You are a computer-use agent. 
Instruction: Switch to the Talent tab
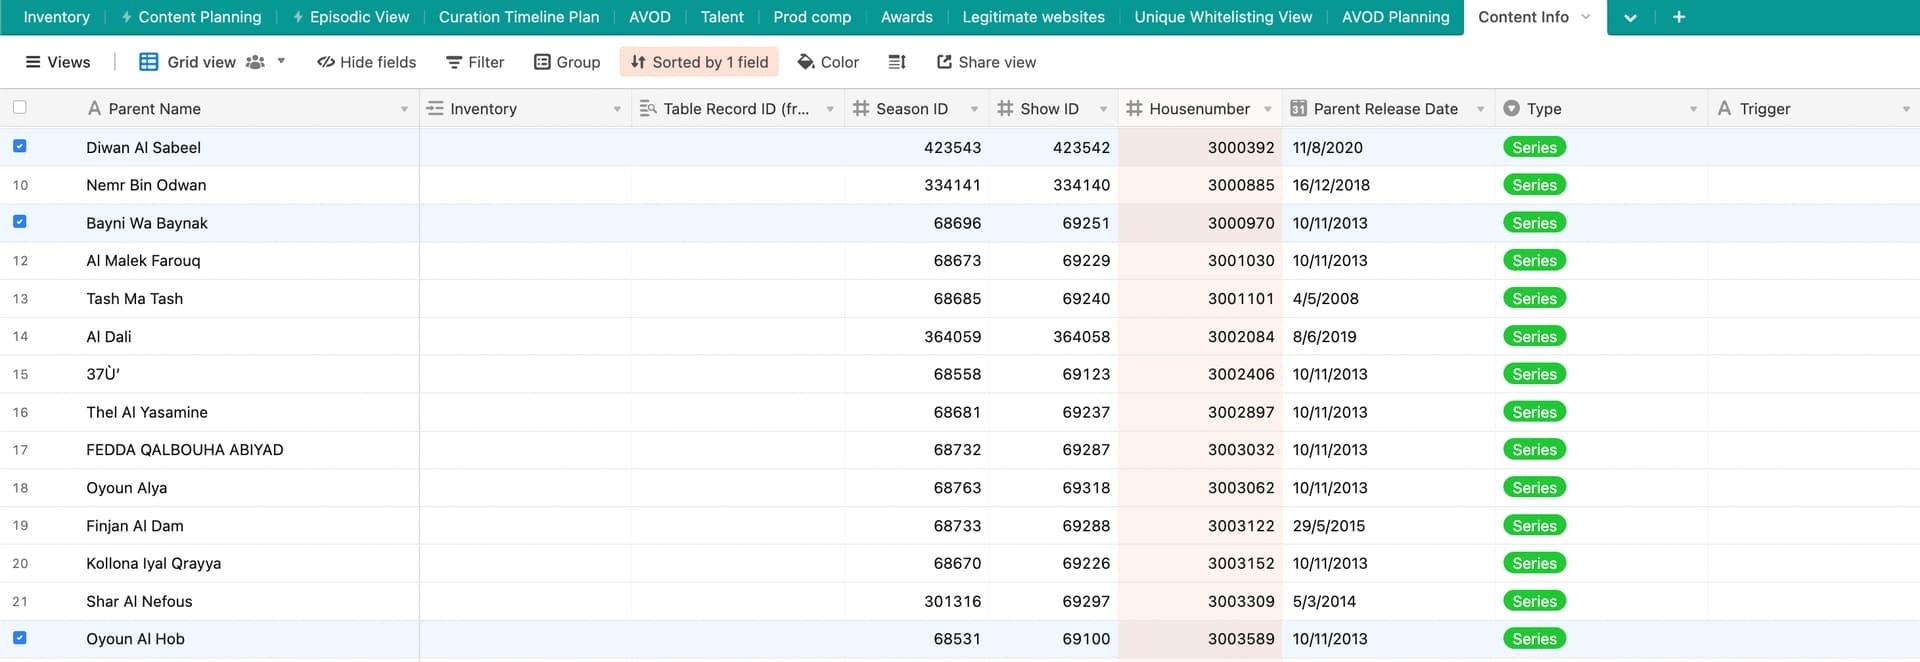(x=722, y=17)
